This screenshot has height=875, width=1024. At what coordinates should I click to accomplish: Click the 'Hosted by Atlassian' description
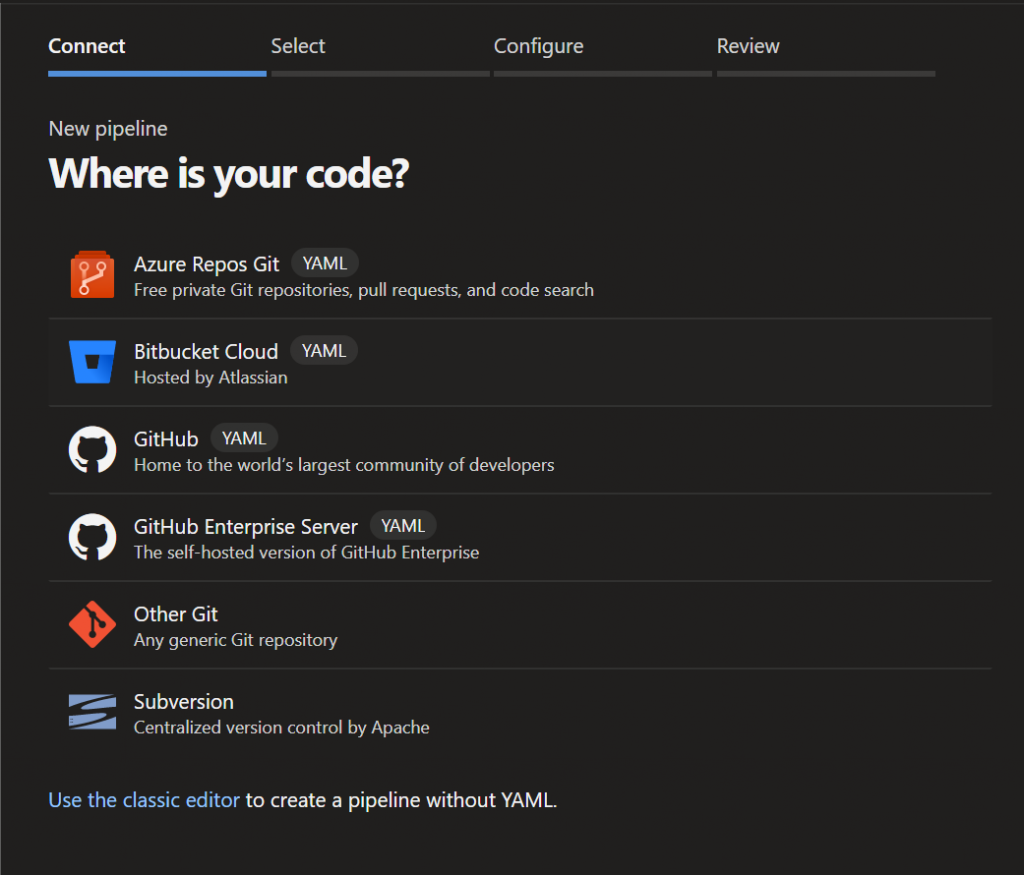211,377
